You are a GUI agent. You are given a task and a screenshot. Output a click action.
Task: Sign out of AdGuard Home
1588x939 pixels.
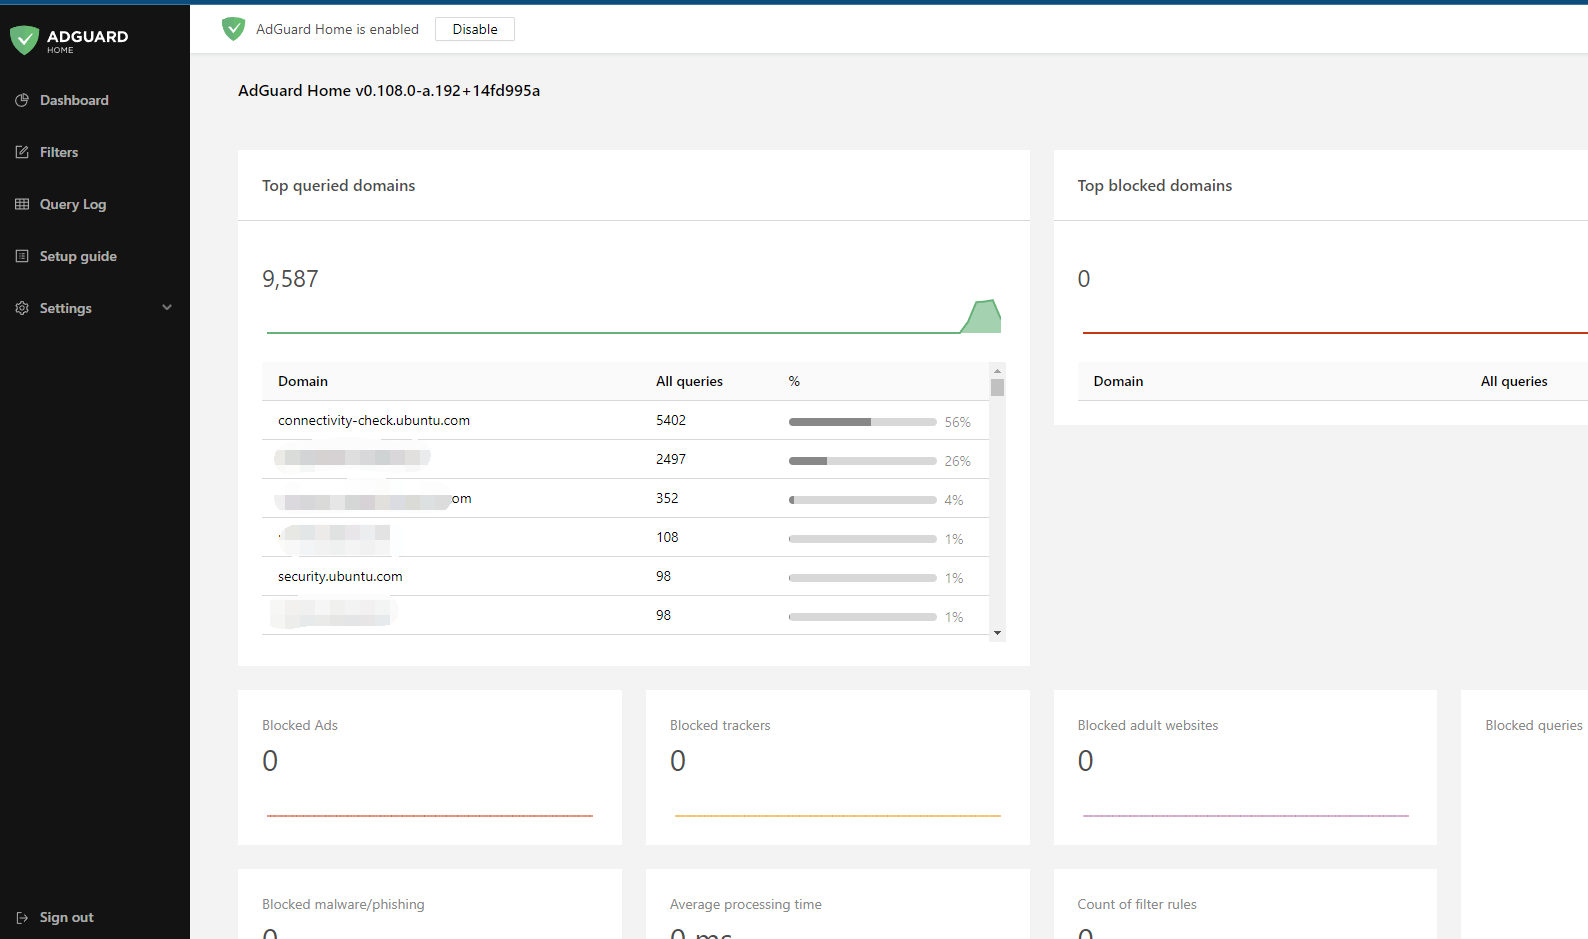tap(67, 917)
